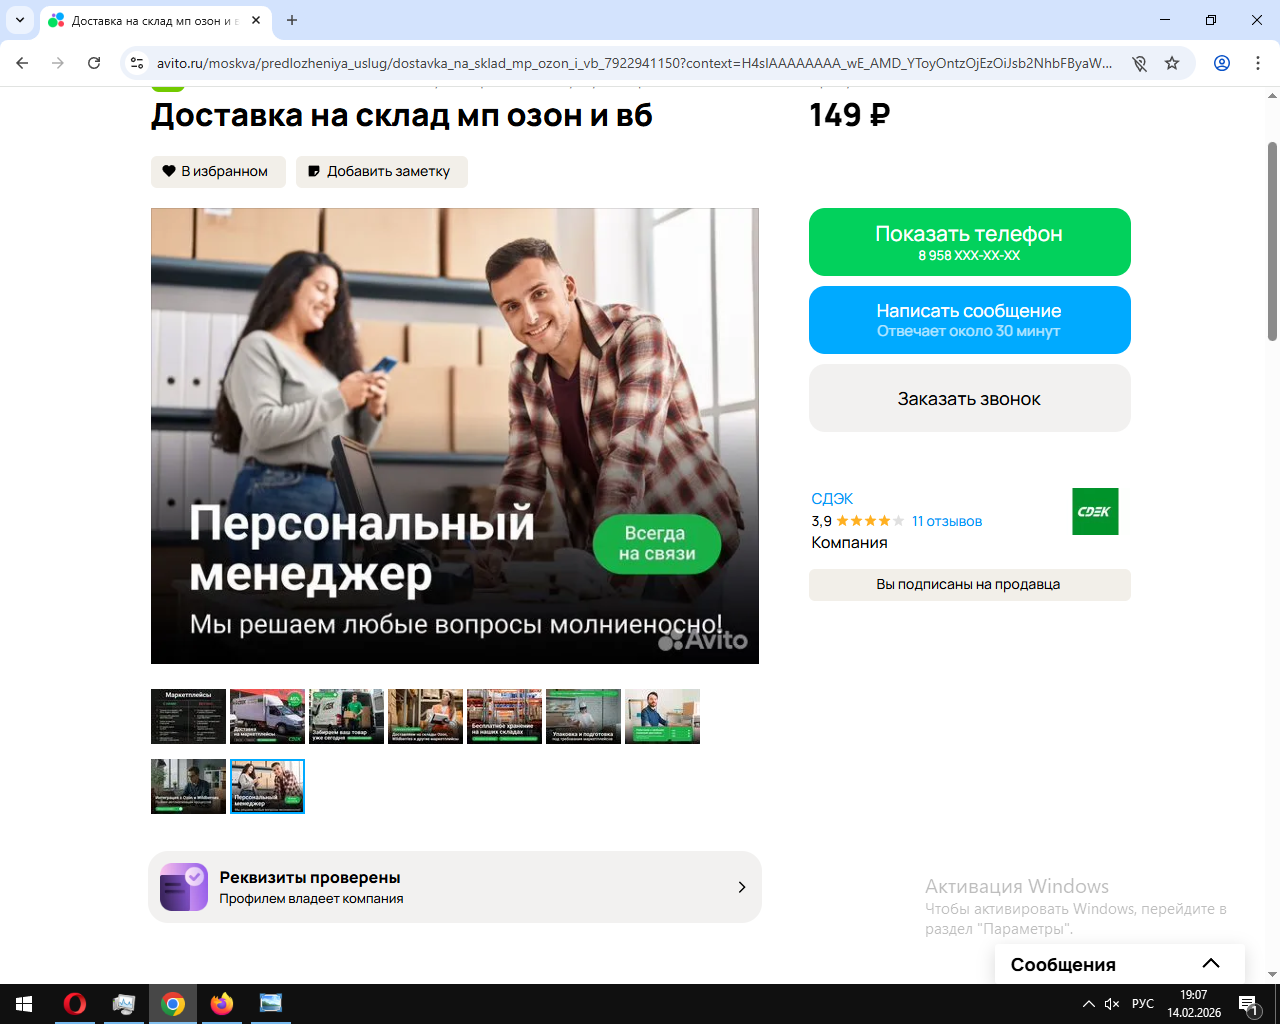Click the listing title "Доставка на склад мп озон и вб"
1280x1024 pixels.
click(402, 116)
